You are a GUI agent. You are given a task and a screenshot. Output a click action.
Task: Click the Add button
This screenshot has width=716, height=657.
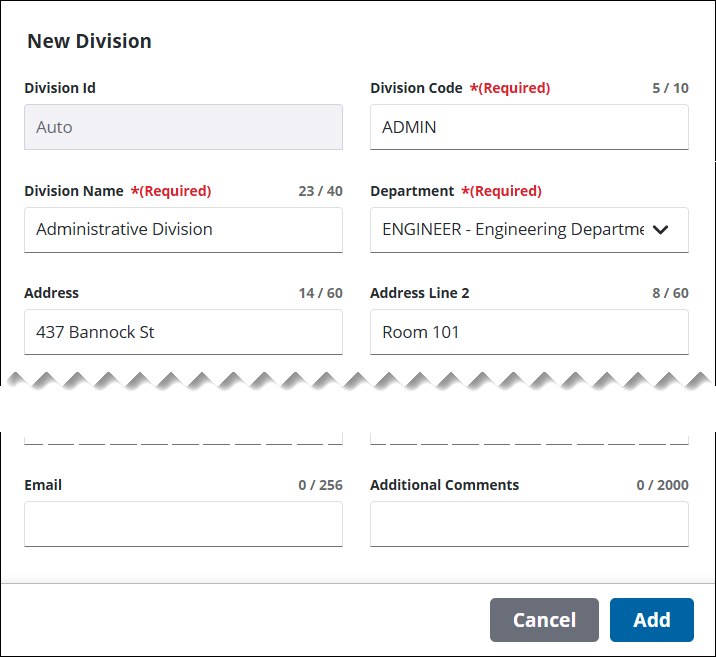point(651,620)
